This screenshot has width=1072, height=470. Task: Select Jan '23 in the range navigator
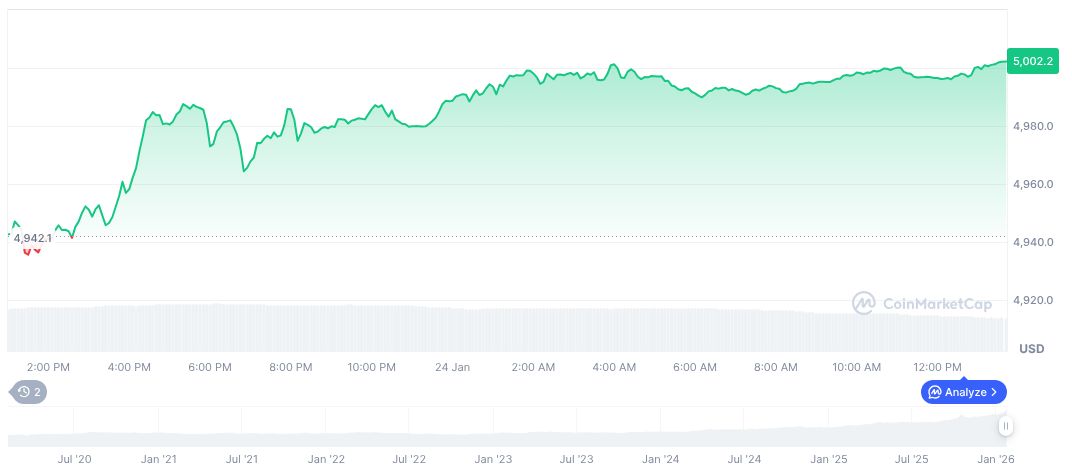(x=493, y=459)
